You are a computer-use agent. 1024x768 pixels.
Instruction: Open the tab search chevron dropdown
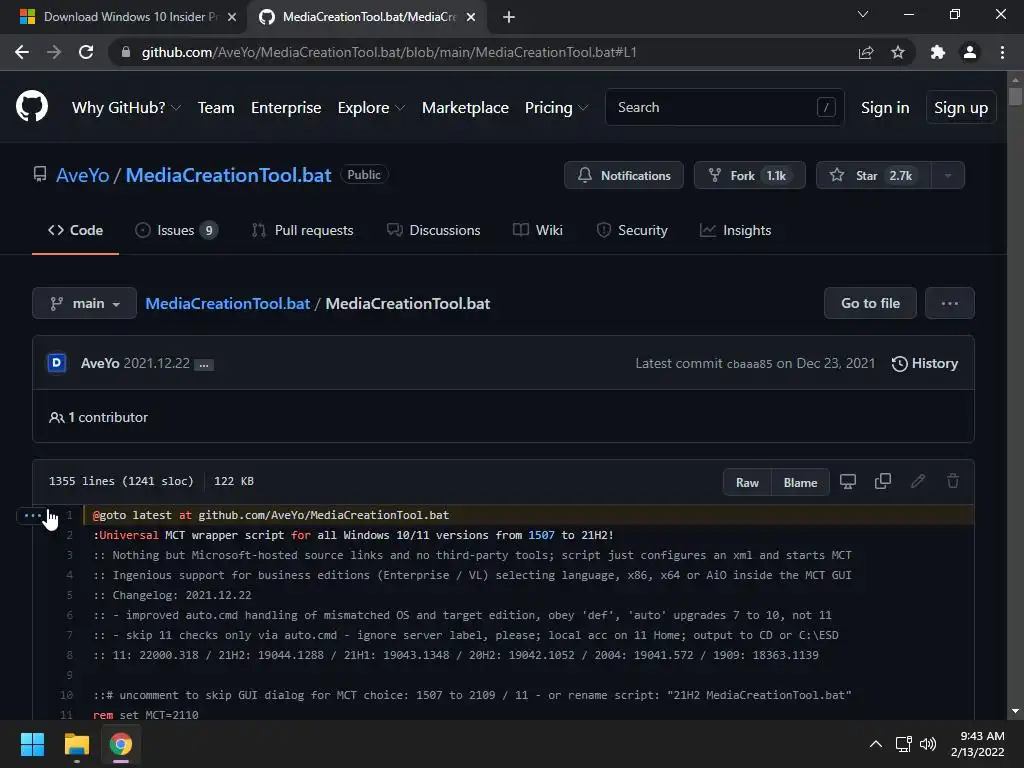tap(863, 14)
